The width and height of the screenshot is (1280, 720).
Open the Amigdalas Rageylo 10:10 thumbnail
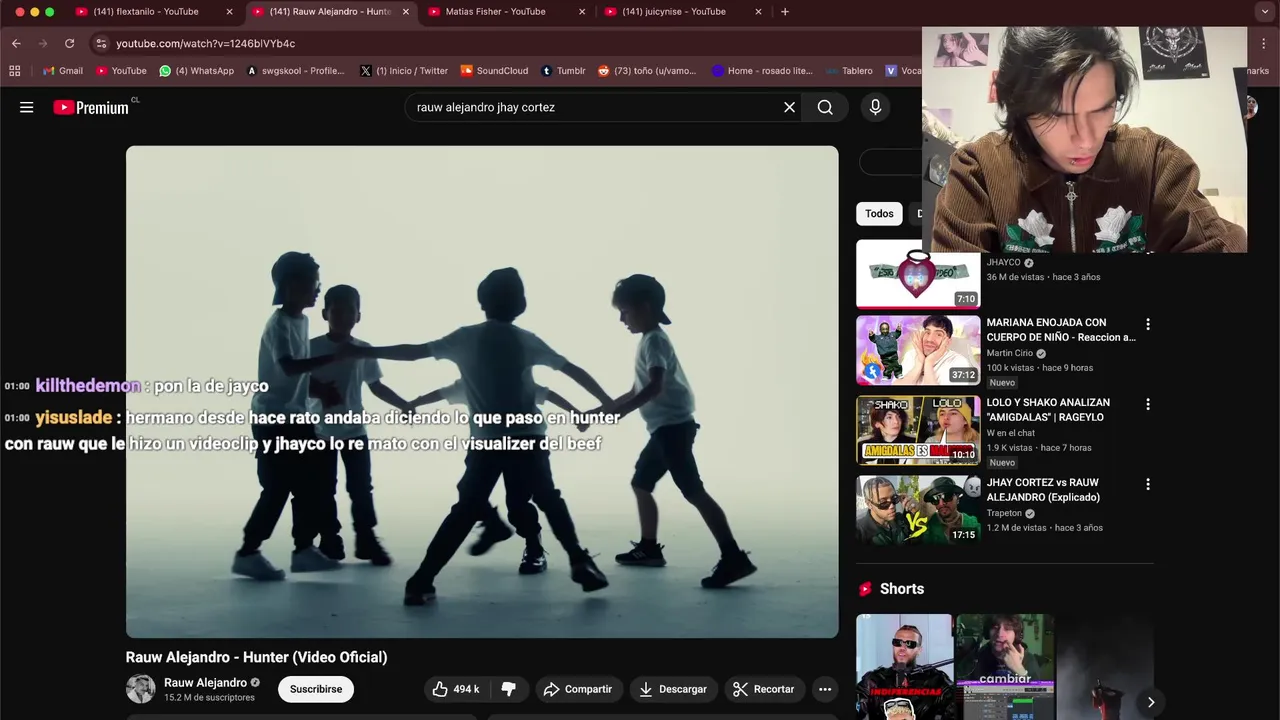click(918, 430)
